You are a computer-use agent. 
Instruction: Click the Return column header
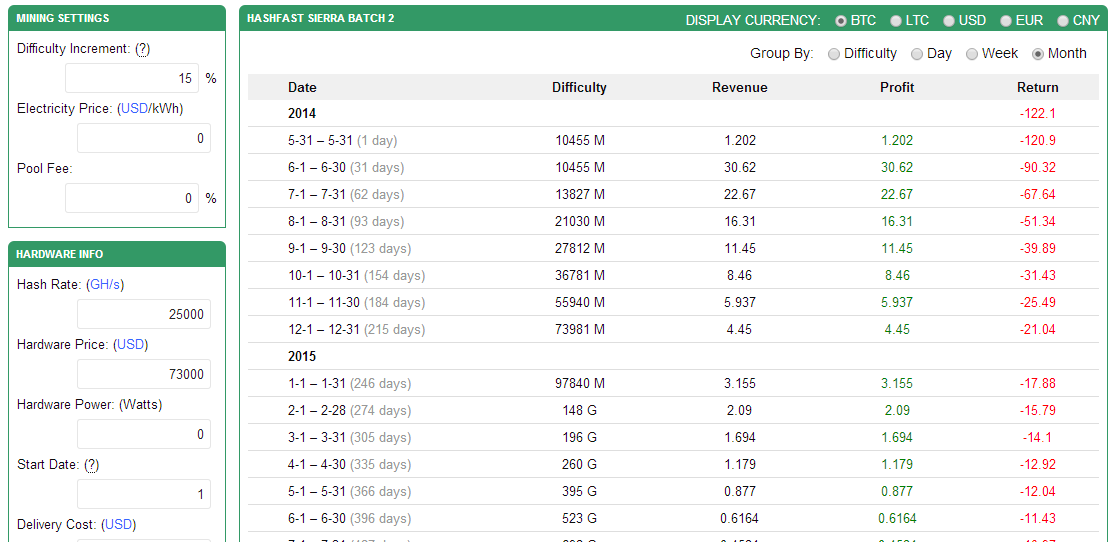tap(1038, 87)
